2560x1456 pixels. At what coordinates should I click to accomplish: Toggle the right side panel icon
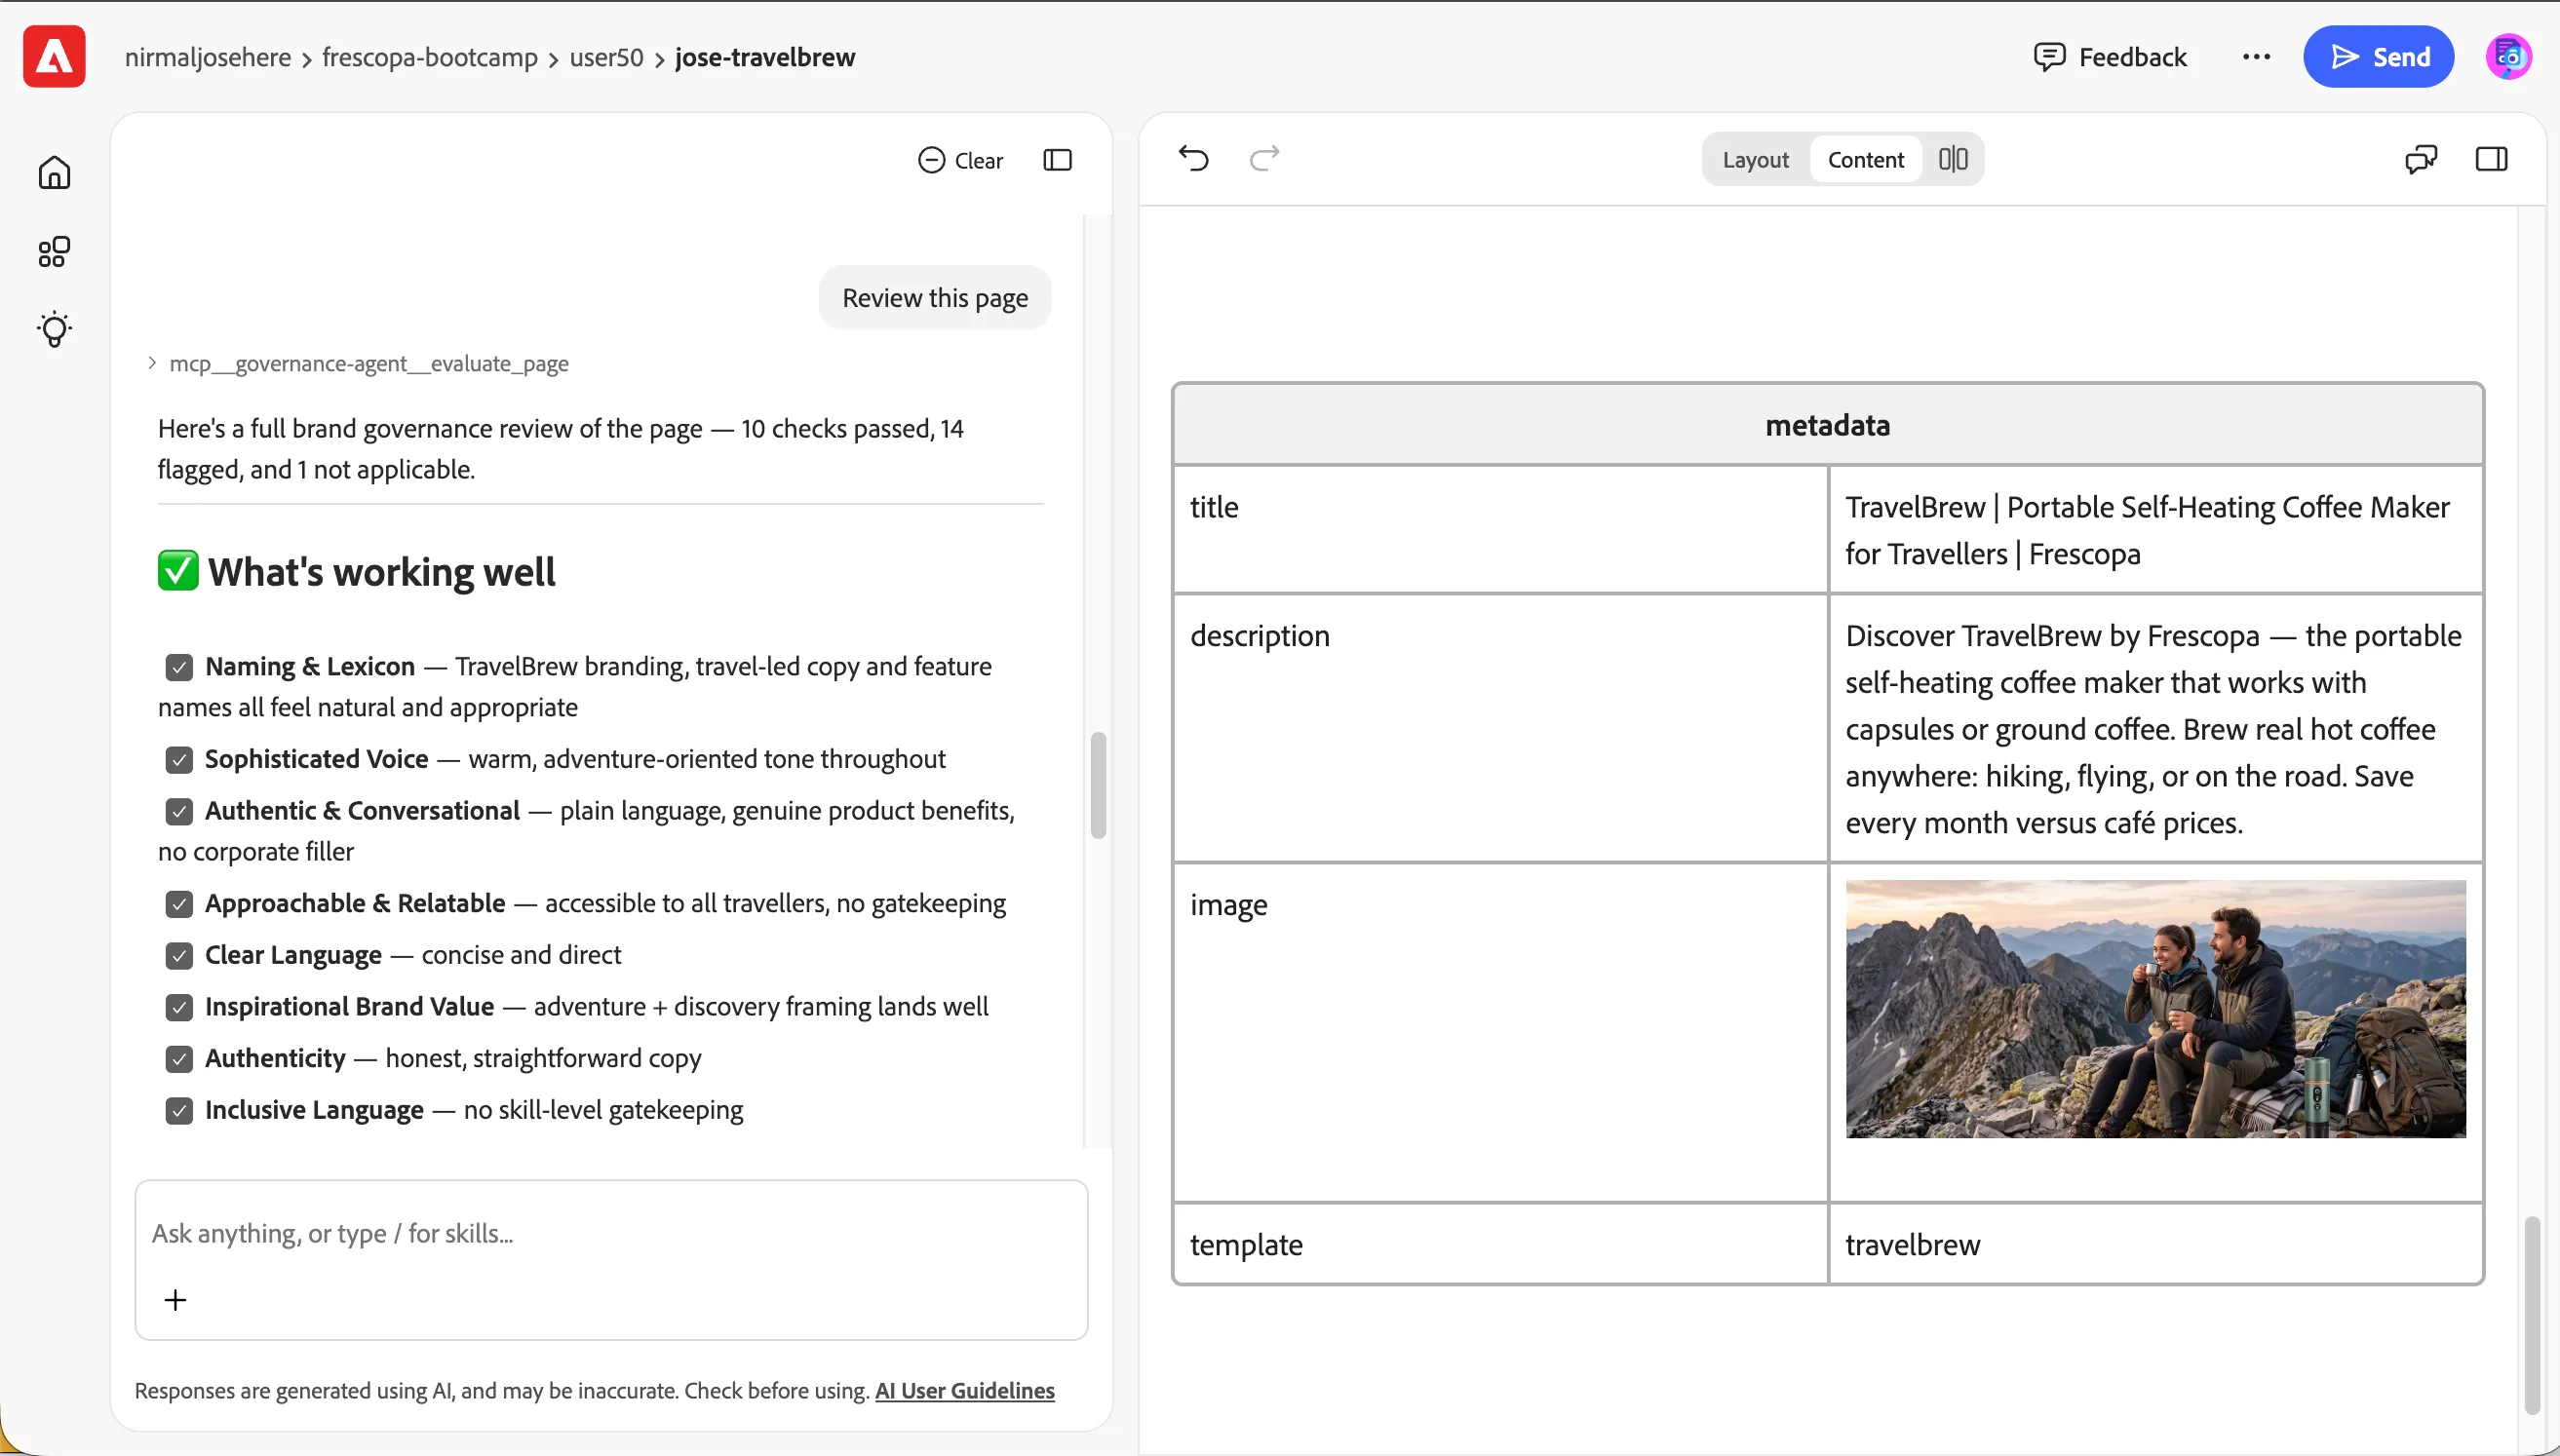(x=2491, y=159)
